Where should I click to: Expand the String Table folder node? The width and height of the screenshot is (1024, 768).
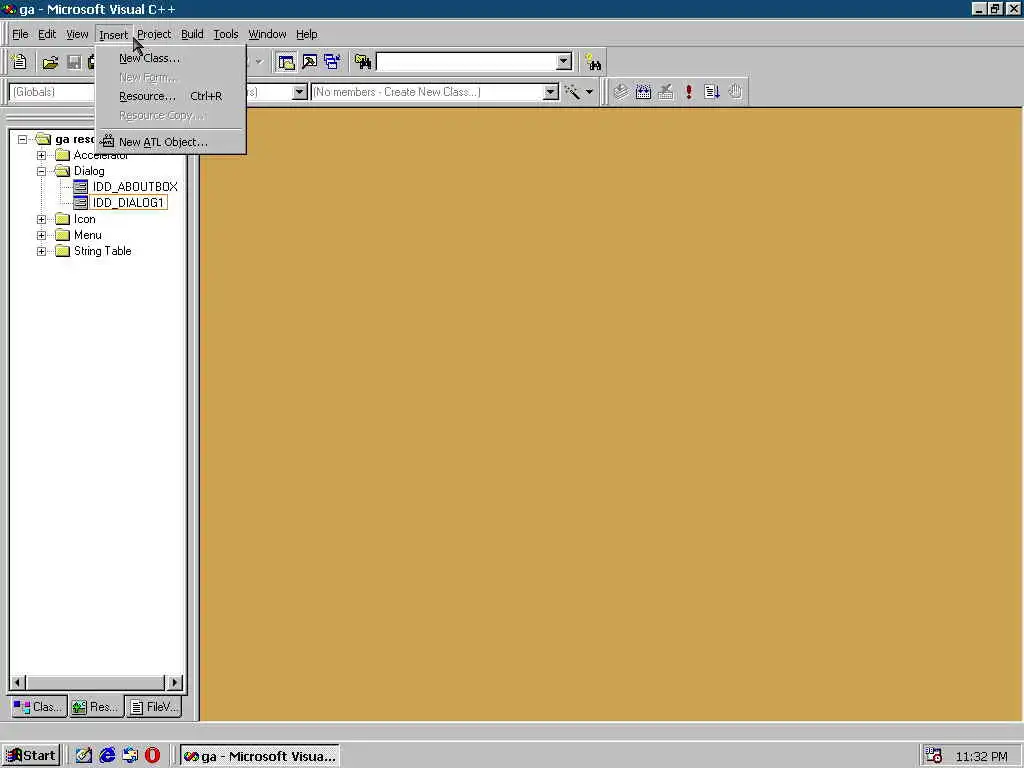pos(41,251)
